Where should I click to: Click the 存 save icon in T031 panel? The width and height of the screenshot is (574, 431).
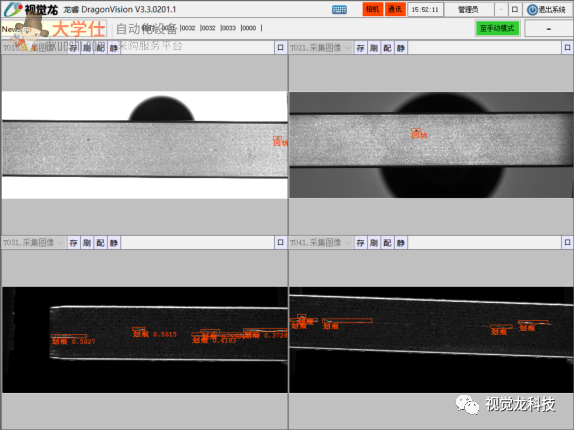(74, 243)
